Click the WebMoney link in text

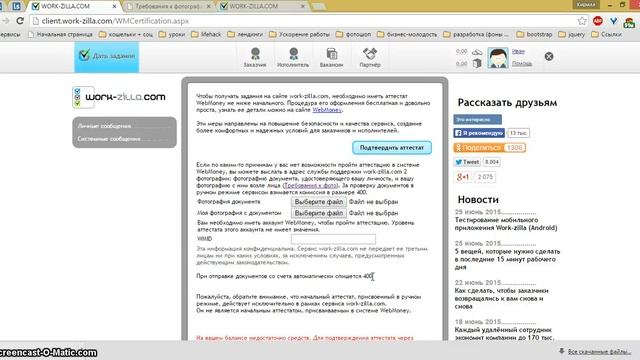tap(327, 110)
